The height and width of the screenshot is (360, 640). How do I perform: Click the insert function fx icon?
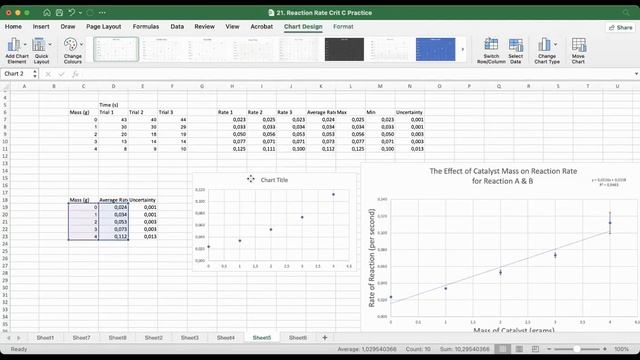(x=75, y=74)
